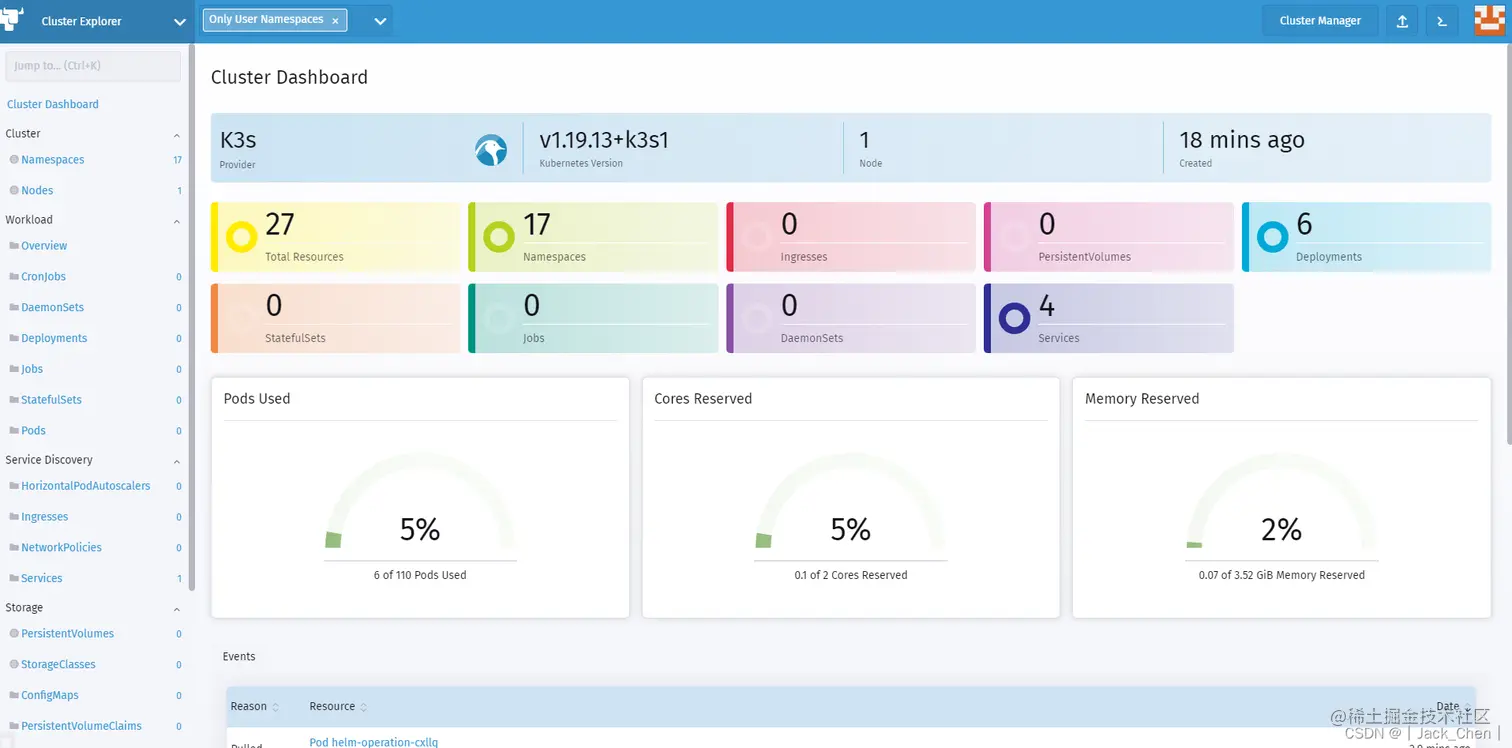Click the Memory Reserved gauge
Image resolution: width=1512 pixels, height=748 pixels.
point(1282,503)
